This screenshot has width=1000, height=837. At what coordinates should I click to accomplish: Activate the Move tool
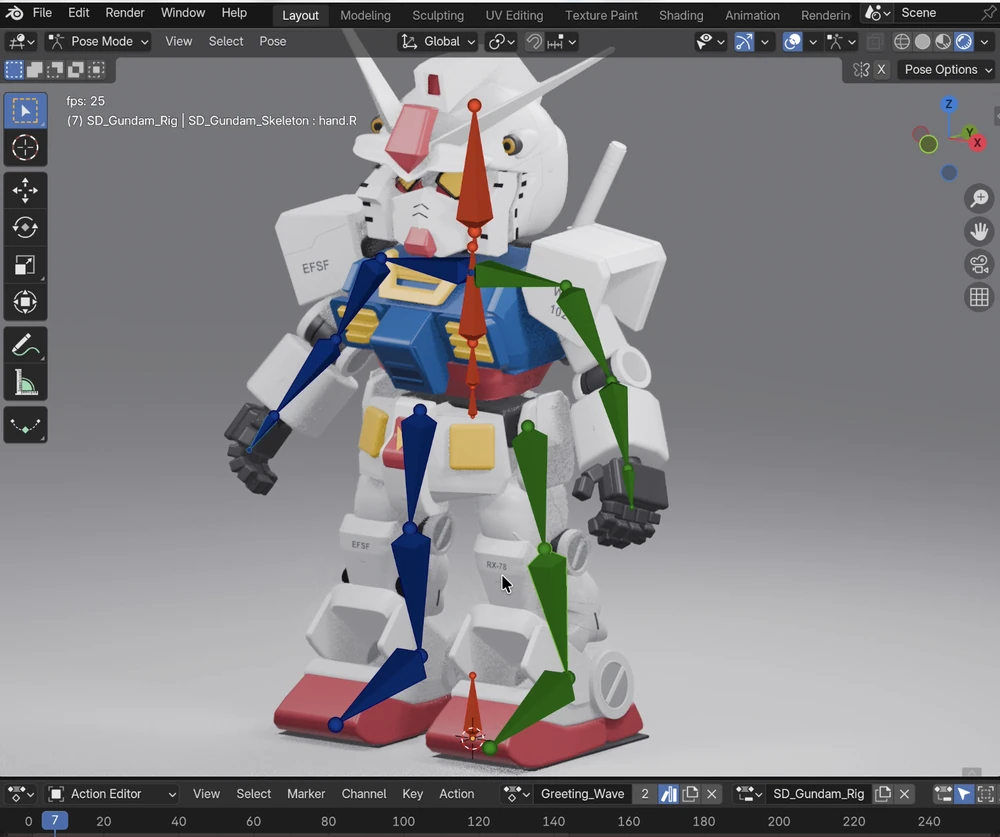[26, 190]
